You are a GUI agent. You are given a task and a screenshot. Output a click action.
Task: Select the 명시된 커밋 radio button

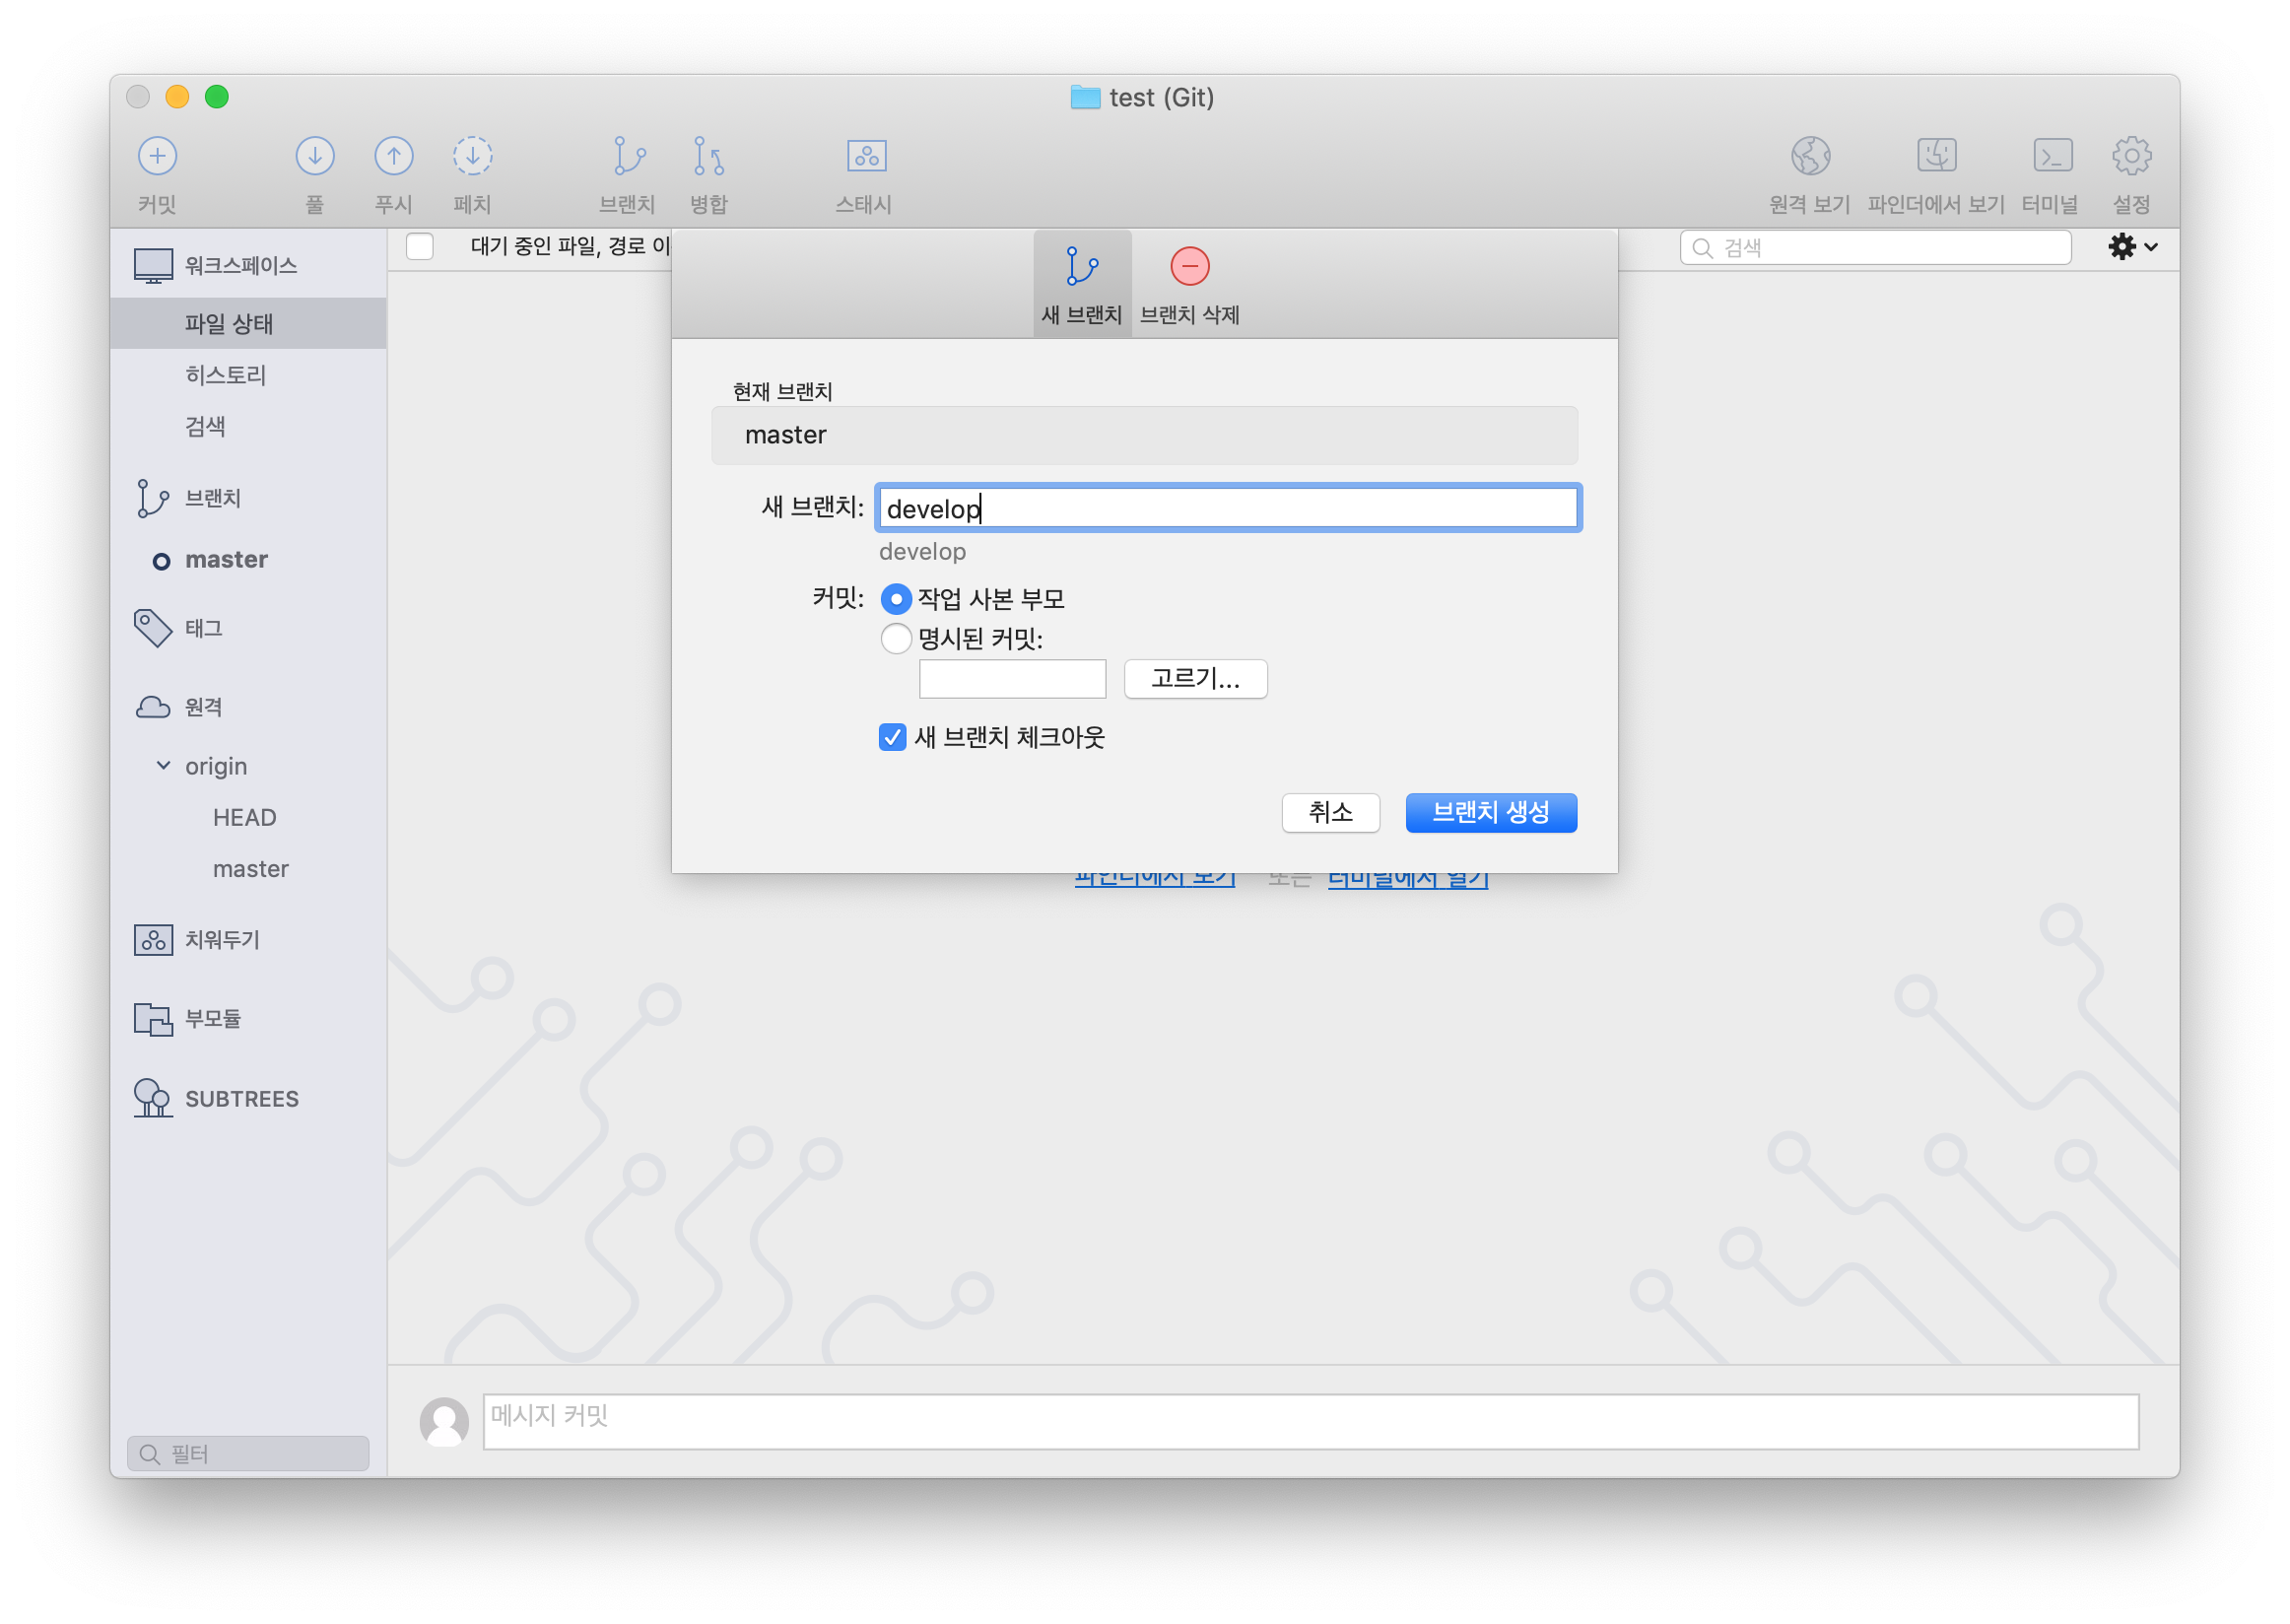point(896,638)
